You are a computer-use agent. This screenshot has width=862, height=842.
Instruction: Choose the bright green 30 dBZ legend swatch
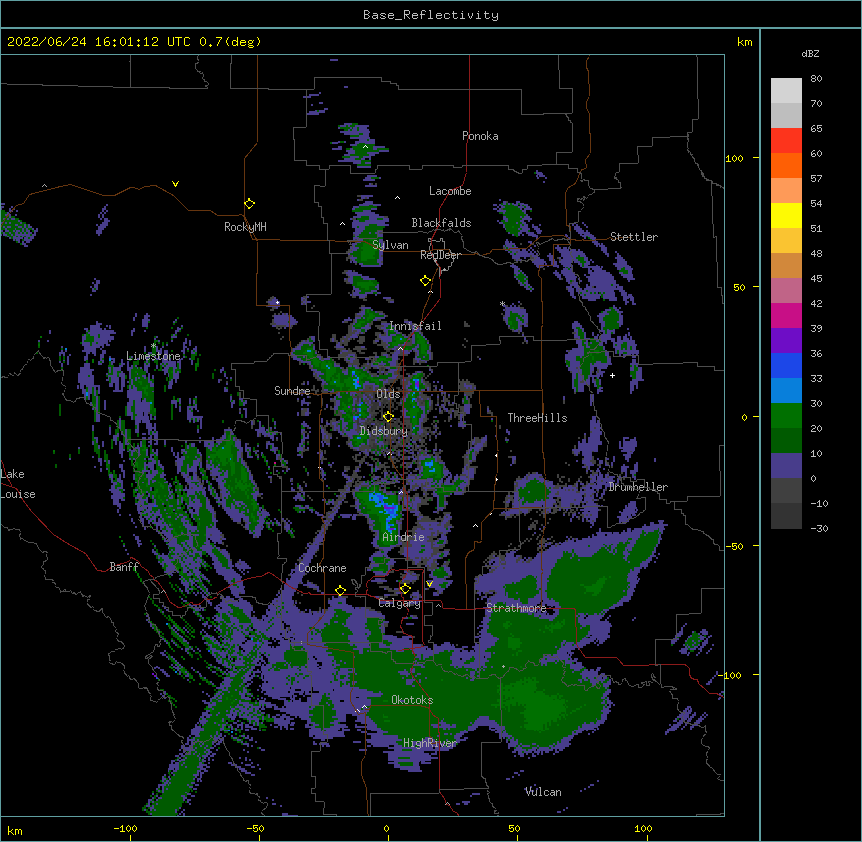pos(786,416)
